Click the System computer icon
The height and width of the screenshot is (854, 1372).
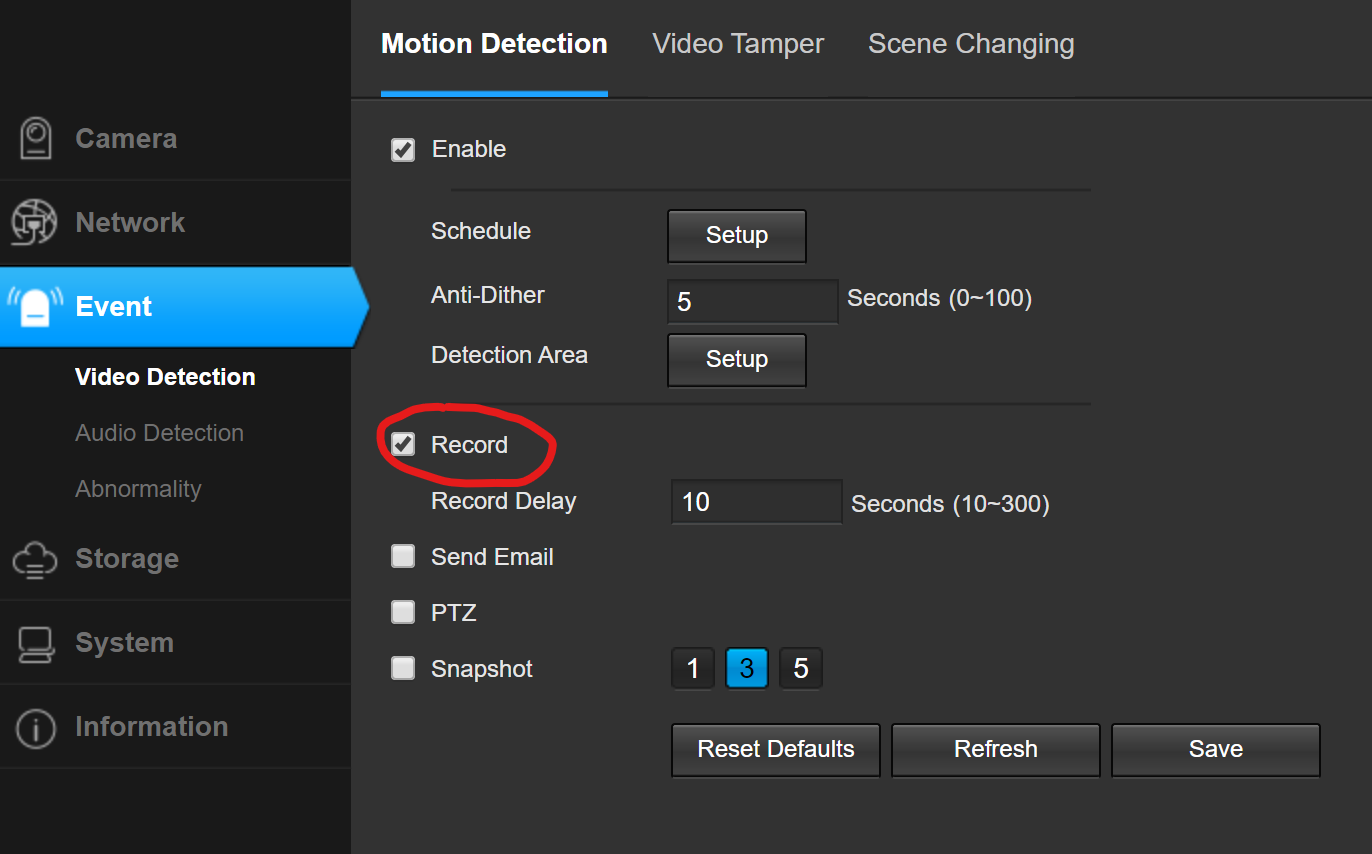coord(36,643)
